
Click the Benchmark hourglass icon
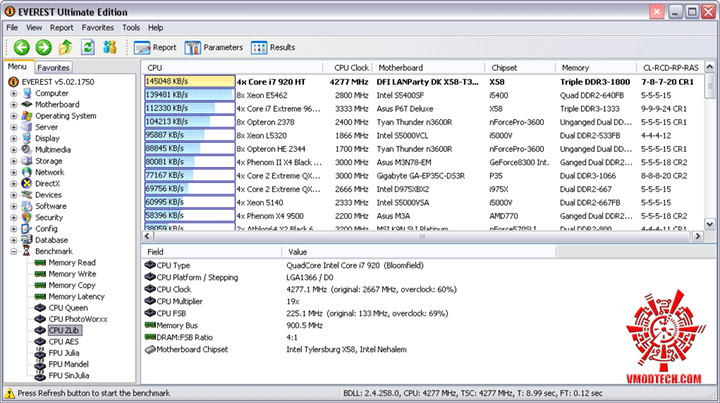(27, 251)
